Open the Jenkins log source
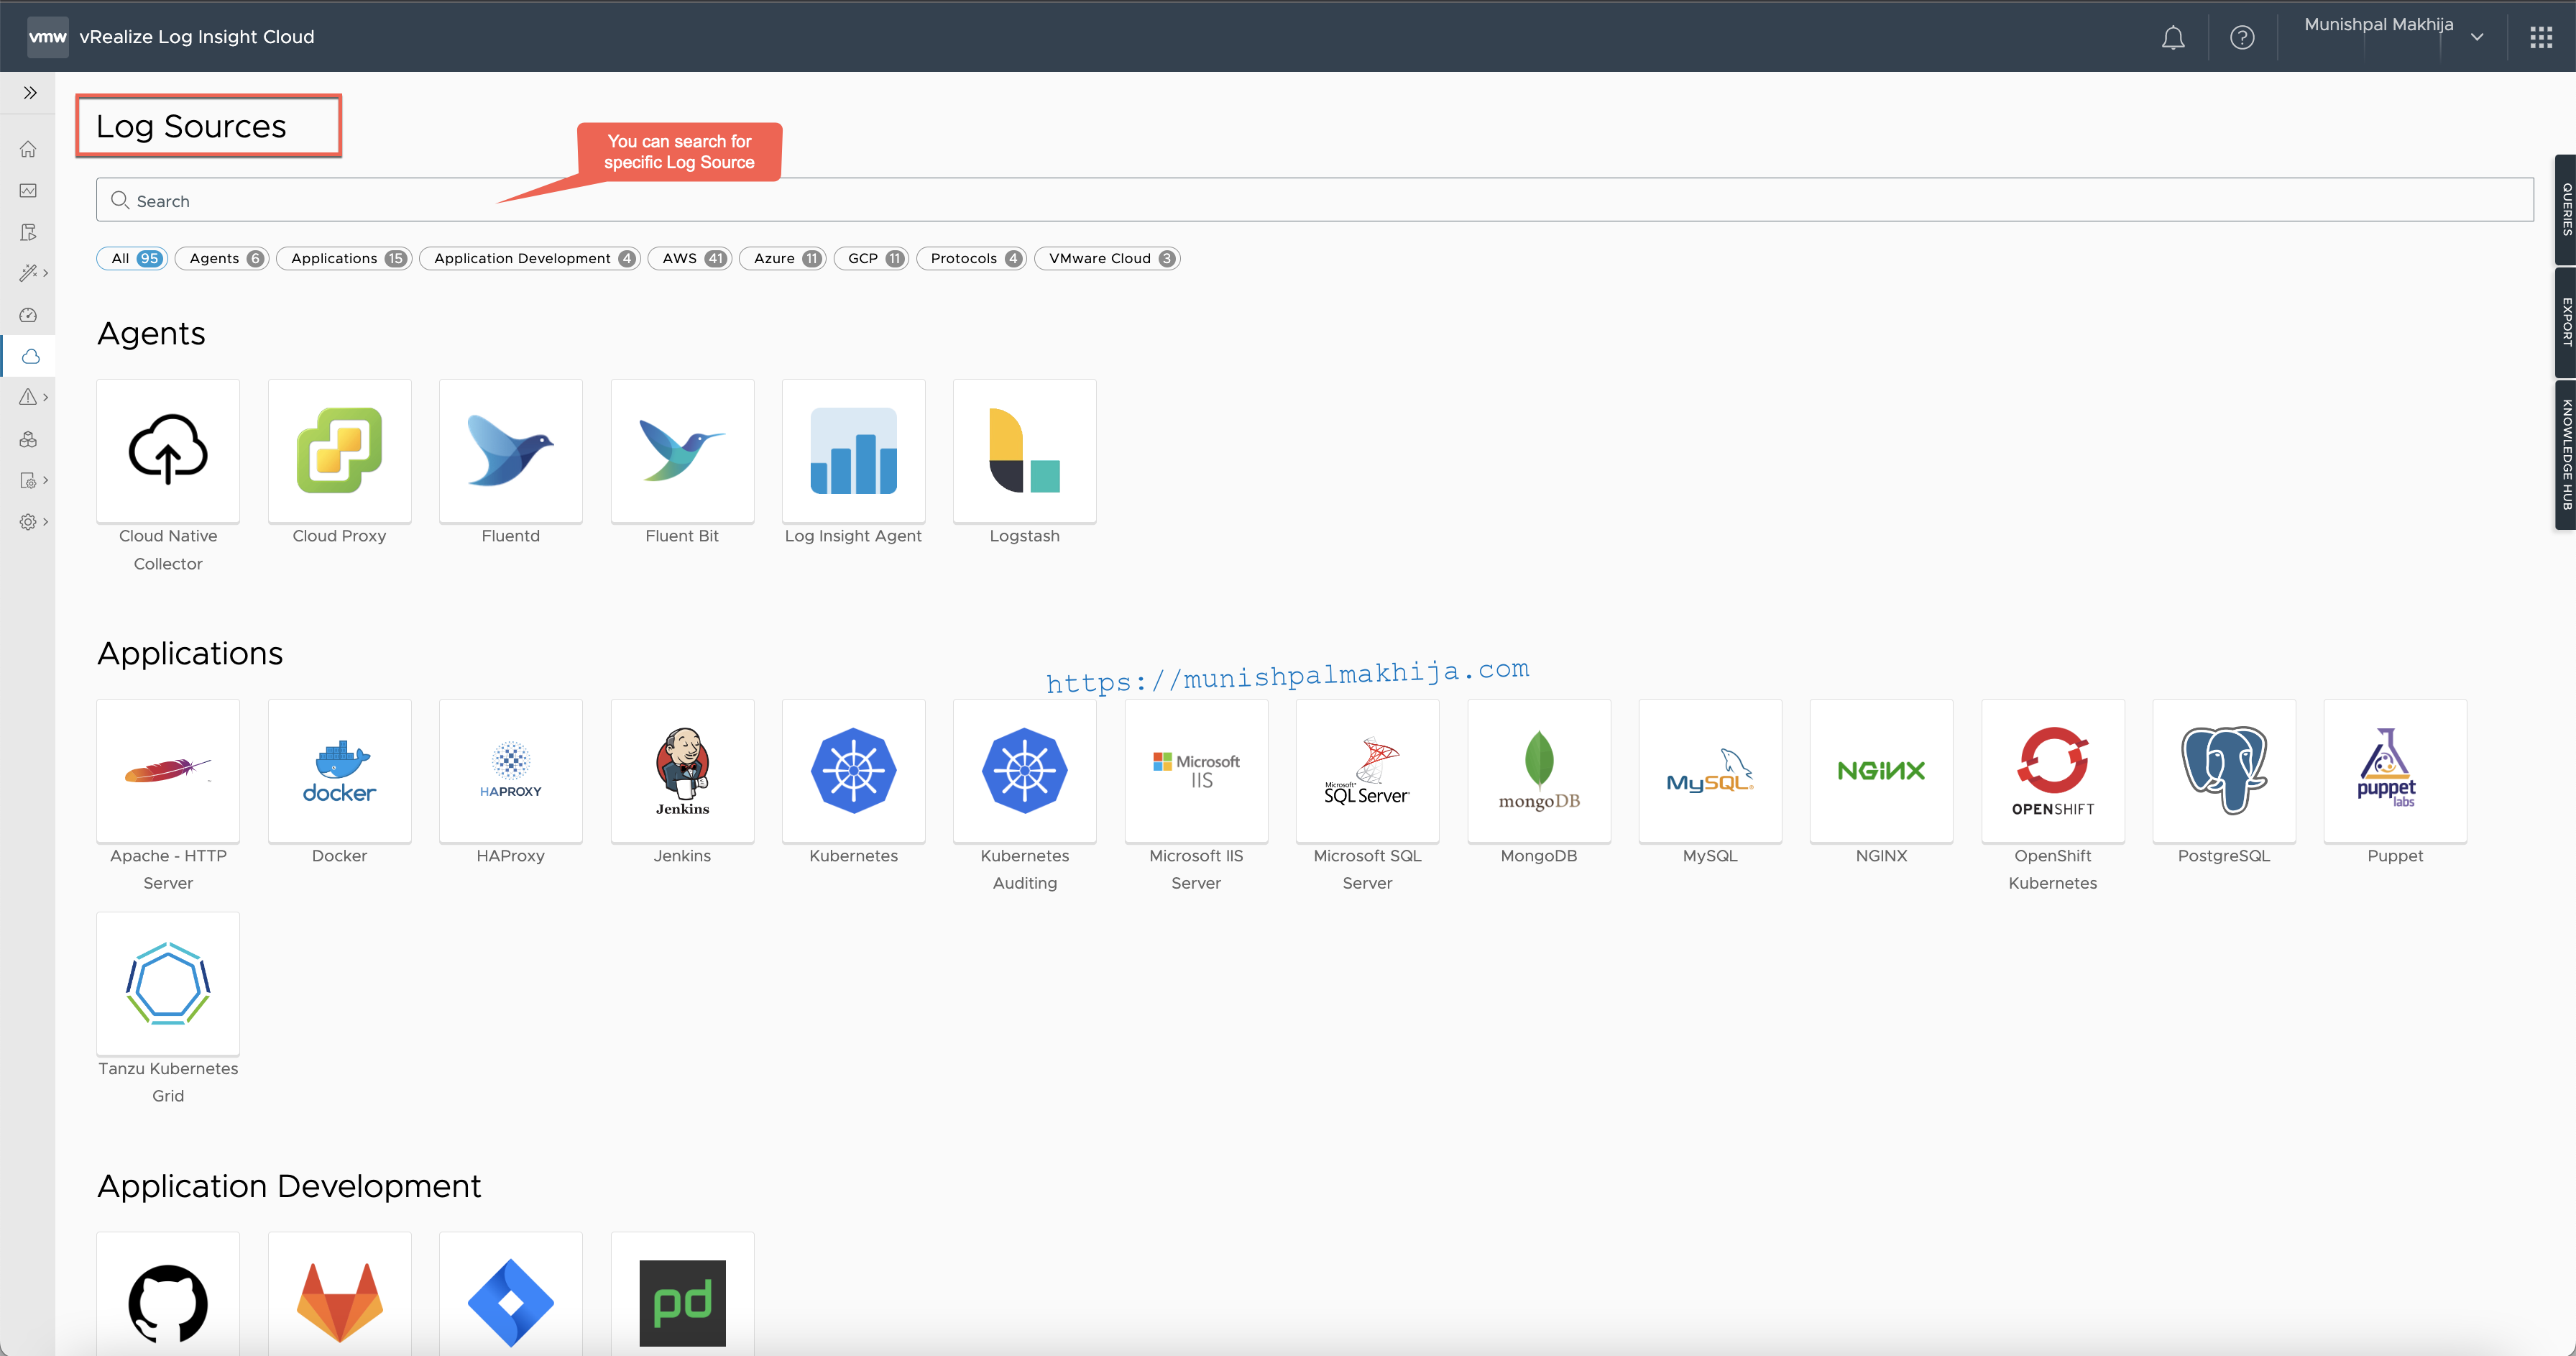 (682, 771)
